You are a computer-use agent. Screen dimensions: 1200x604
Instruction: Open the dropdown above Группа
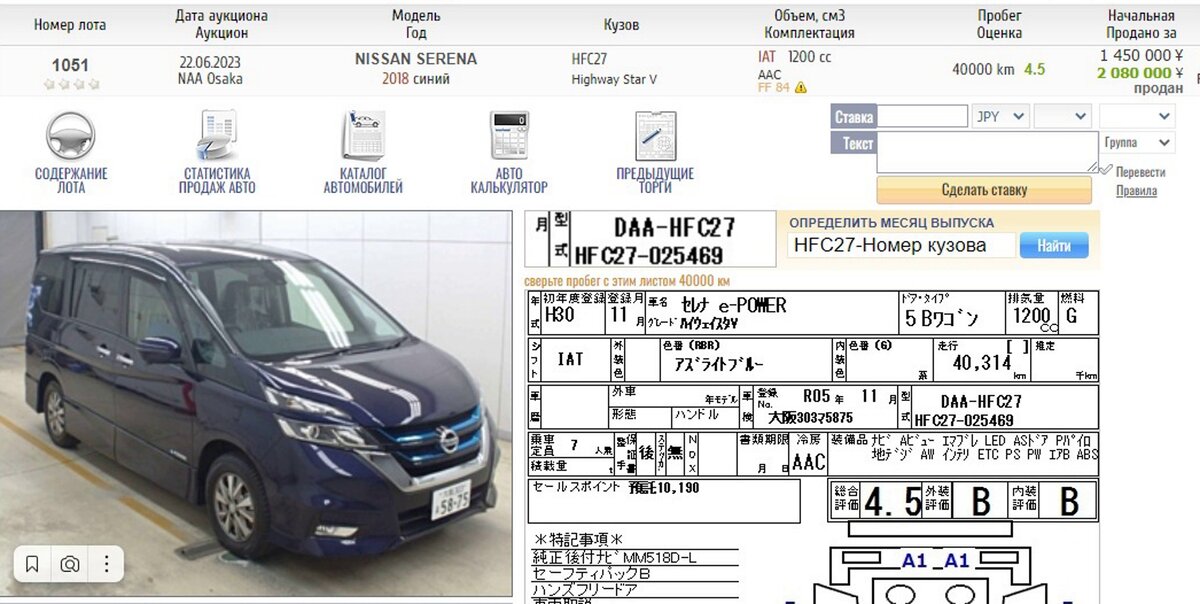(x=1136, y=116)
